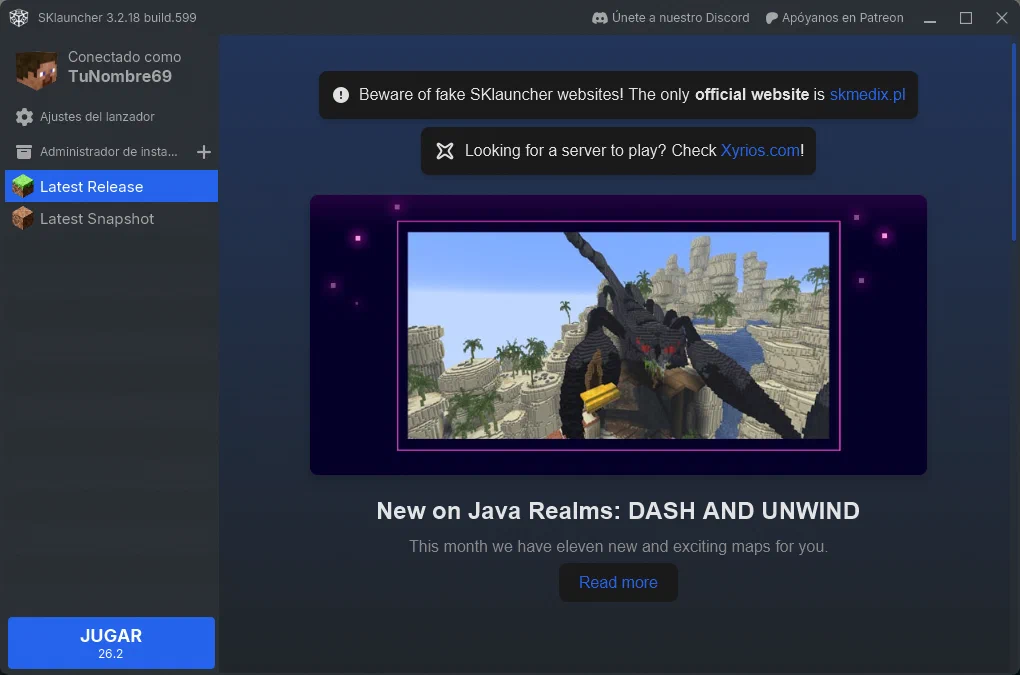Viewport: 1020px width, 675px height.
Task: Click Read more on the Java Realms news
Action: coord(618,582)
